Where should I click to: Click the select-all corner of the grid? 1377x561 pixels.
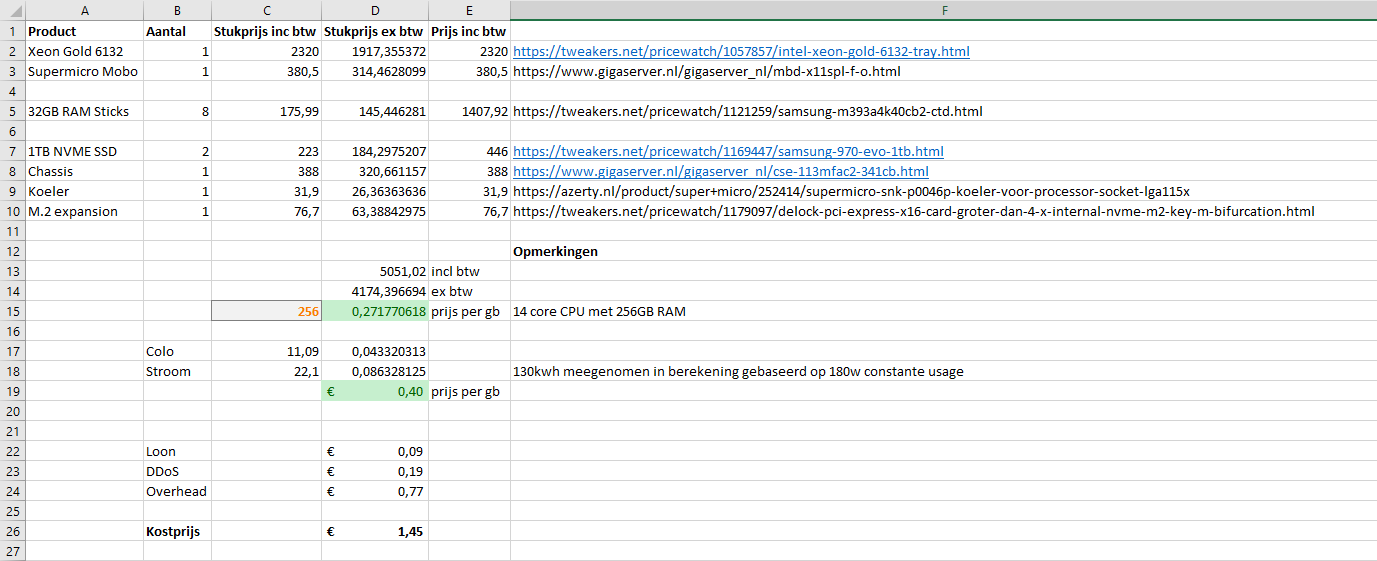point(12,10)
